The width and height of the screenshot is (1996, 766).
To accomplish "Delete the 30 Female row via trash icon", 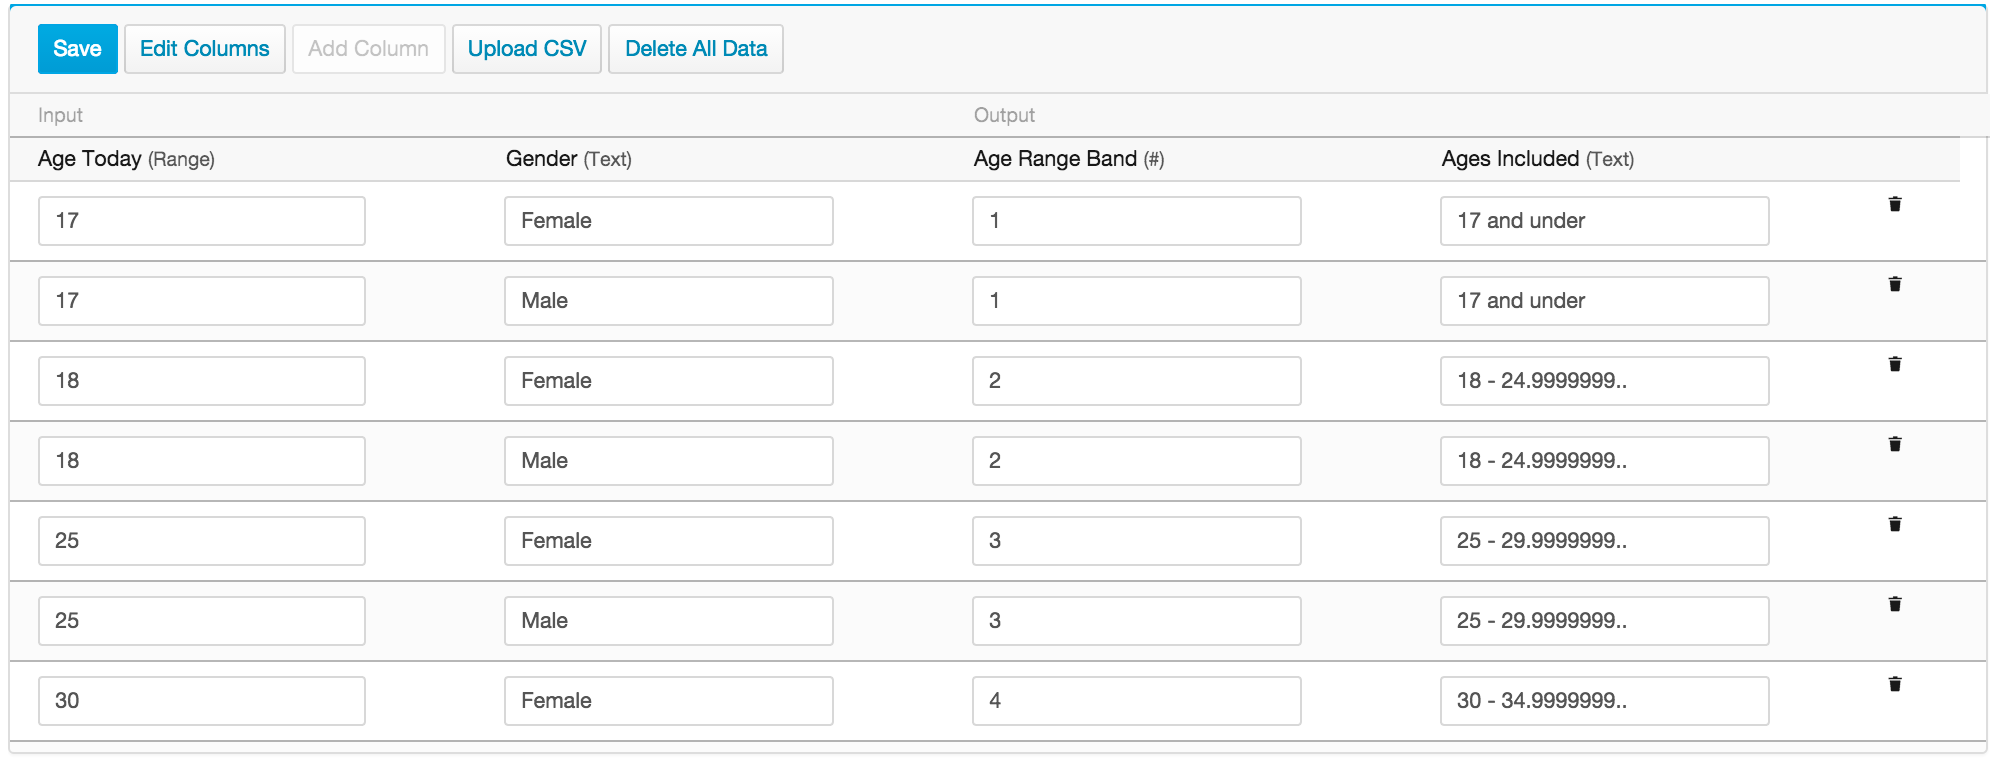I will [x=1894, y=684].
